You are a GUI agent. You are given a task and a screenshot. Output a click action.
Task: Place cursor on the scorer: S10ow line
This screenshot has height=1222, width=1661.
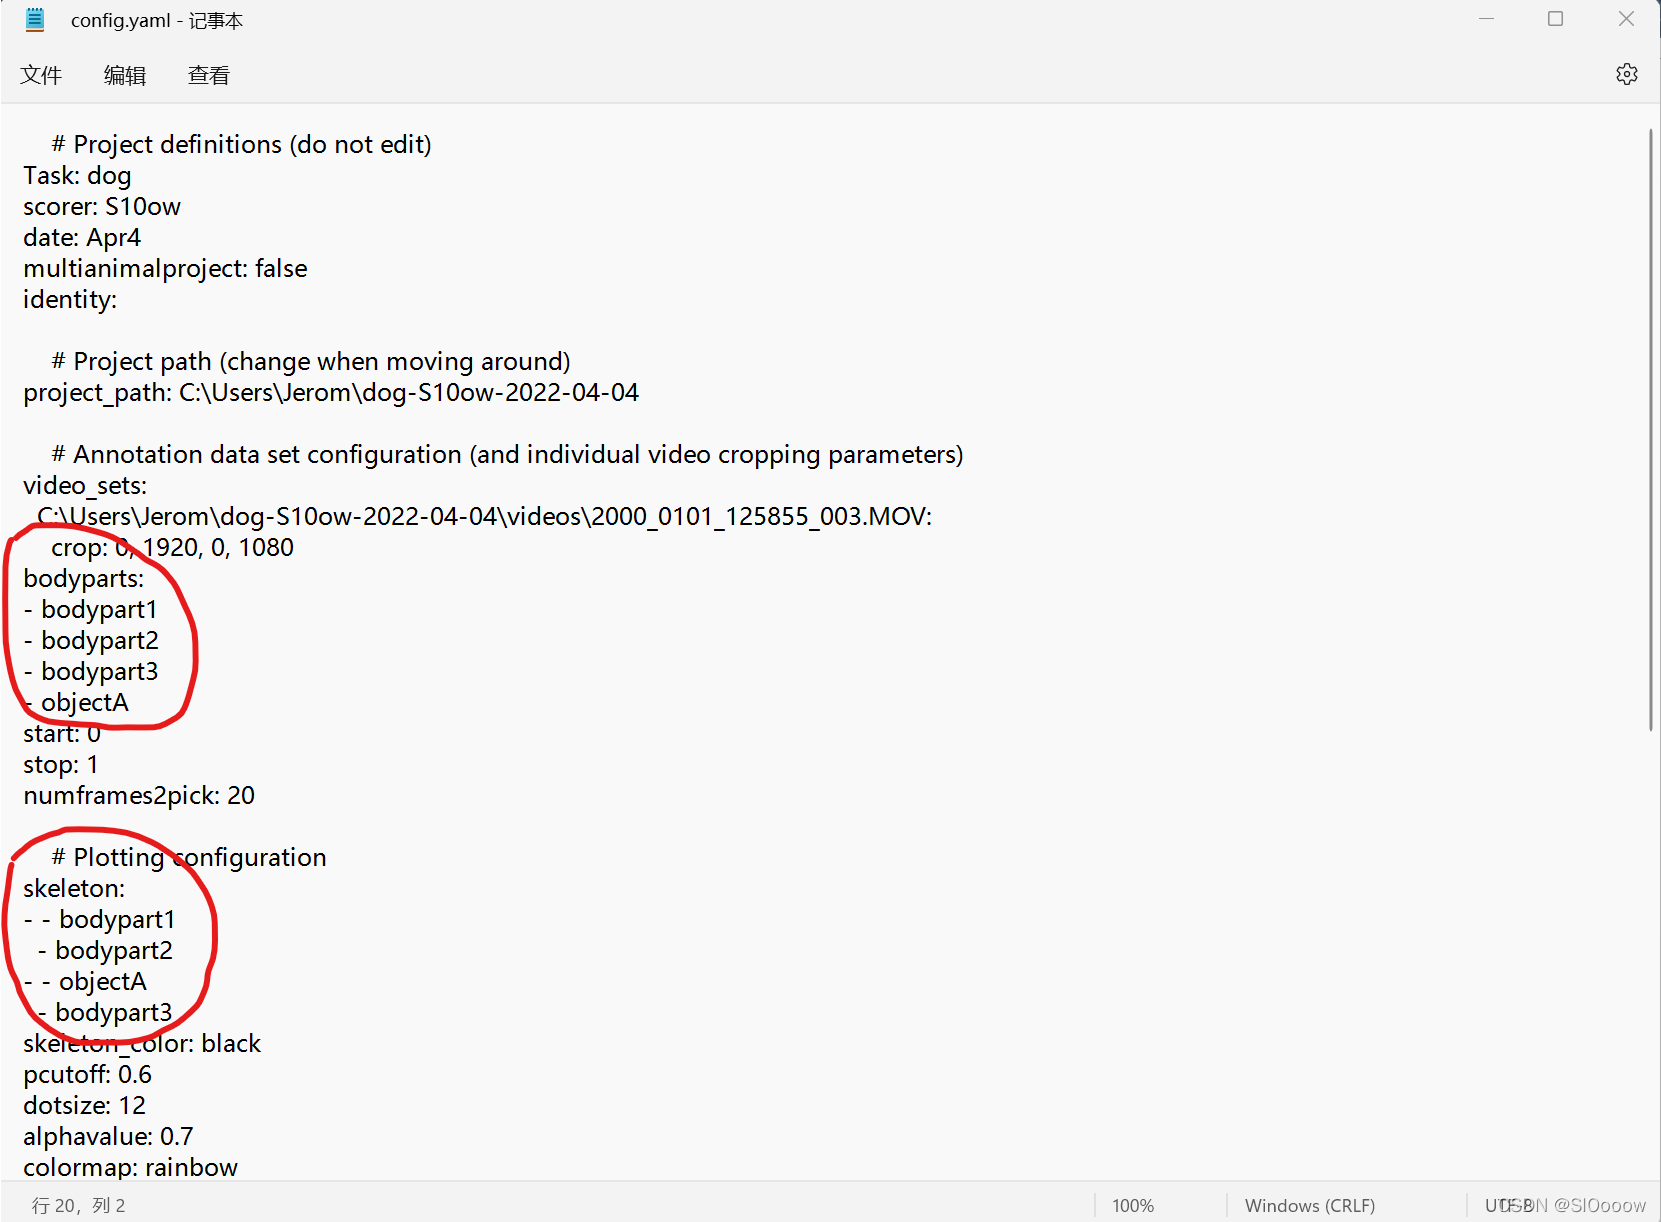(x=102, y=207)
